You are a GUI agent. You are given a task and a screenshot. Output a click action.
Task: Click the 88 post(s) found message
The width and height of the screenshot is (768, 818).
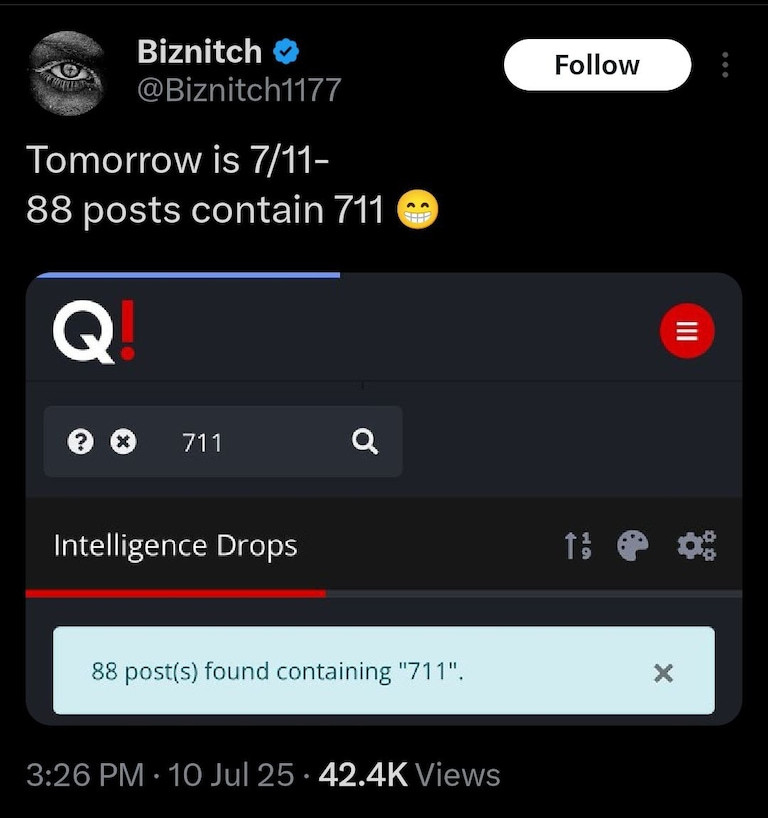pyautogui.click(x=278, y=671)
